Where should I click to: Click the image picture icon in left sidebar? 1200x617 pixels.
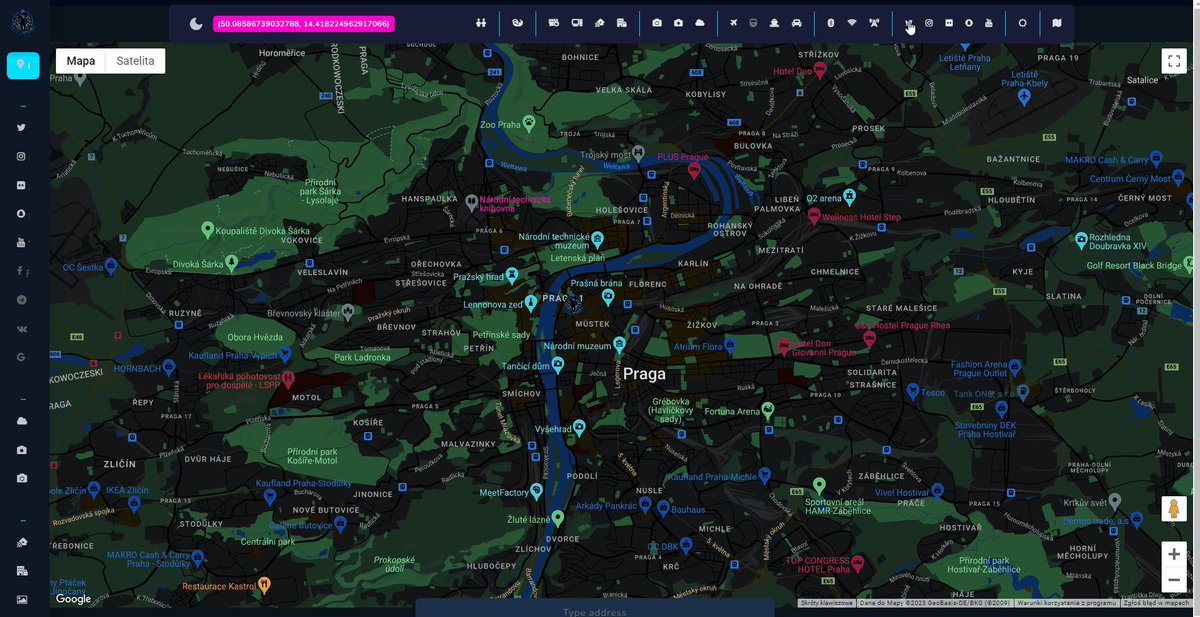tap(21, 599)
